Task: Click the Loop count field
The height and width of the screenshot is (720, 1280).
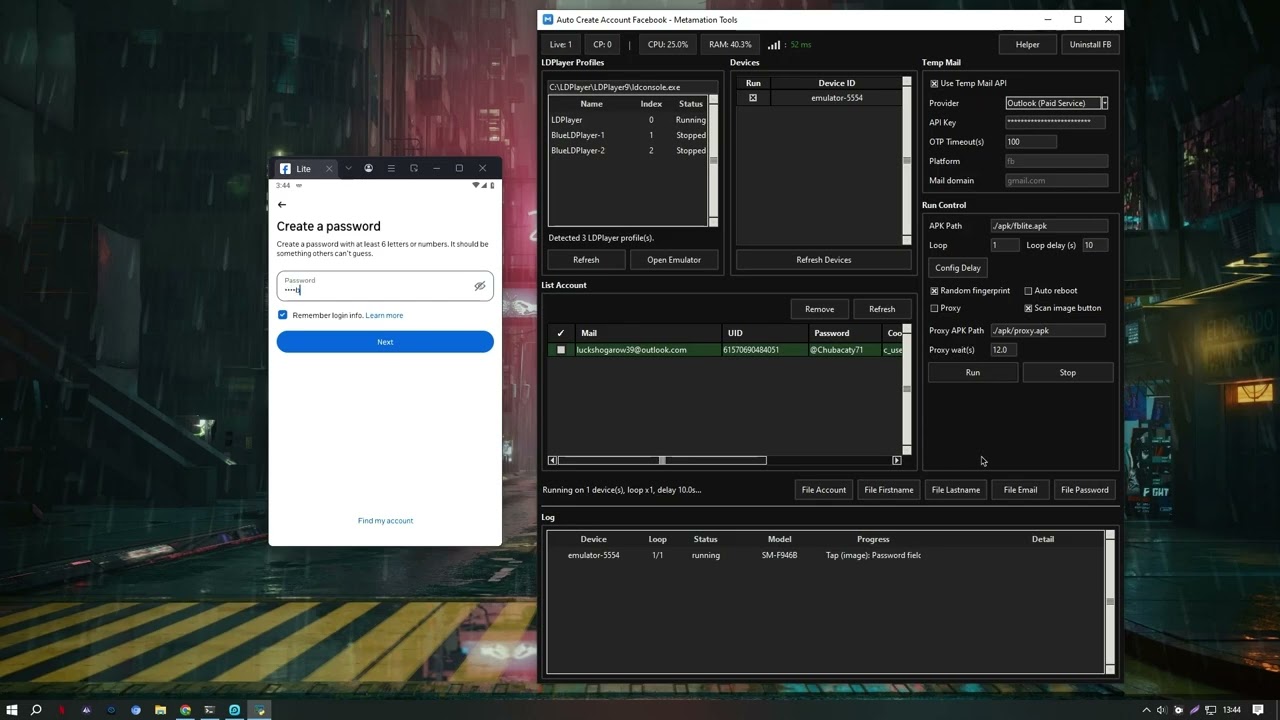Action: coord(1004,245)
